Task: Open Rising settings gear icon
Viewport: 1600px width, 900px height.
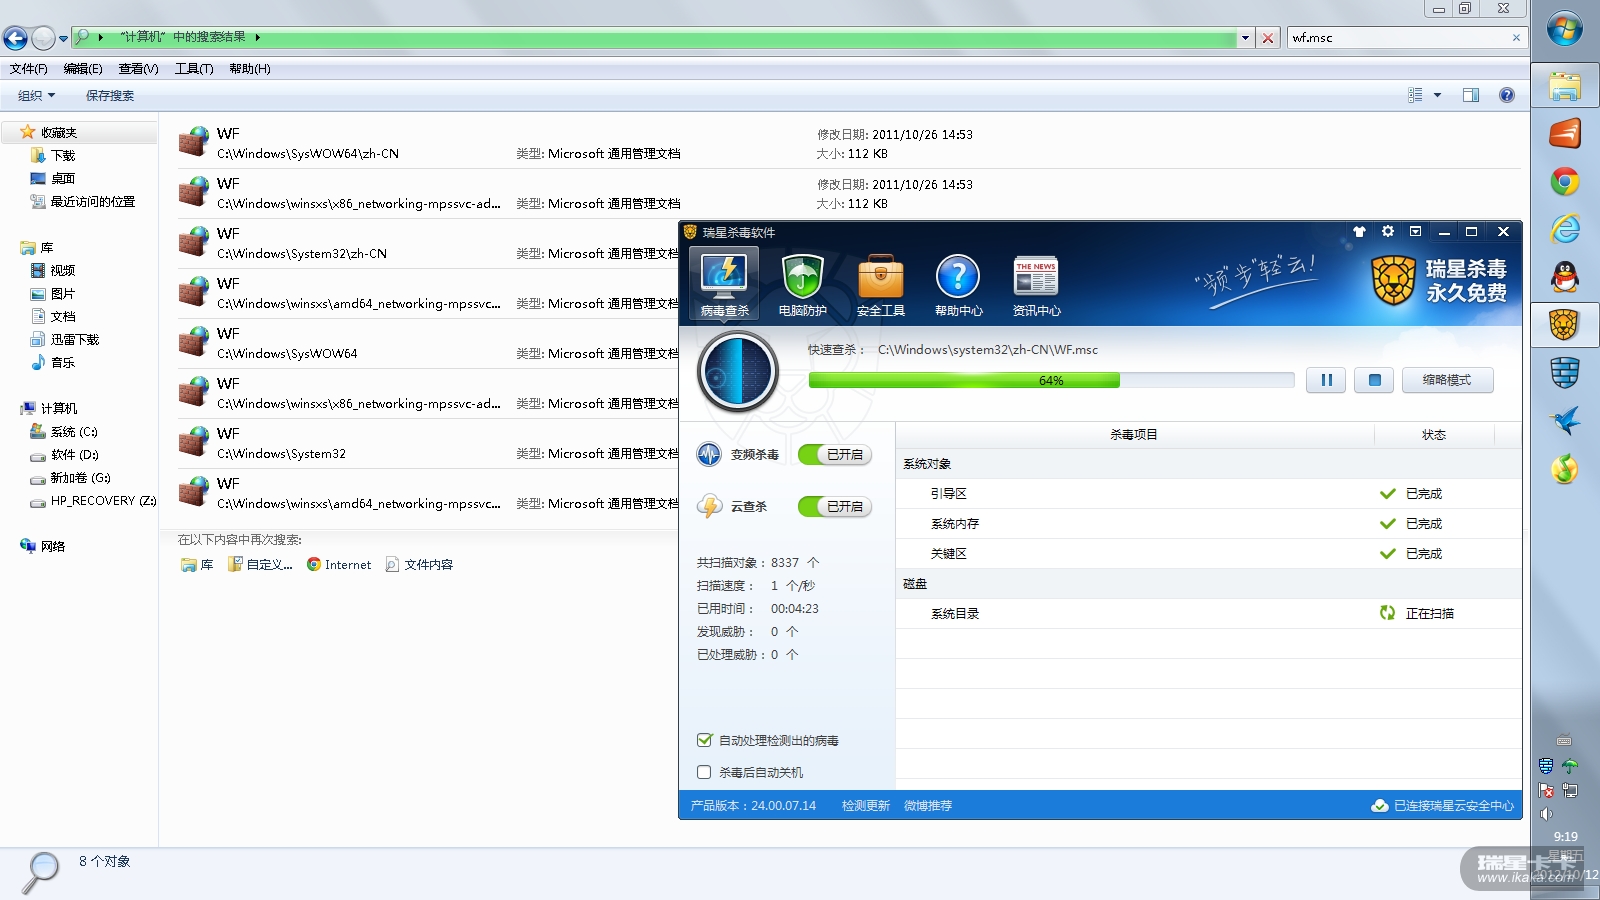Action: pos(1388,232)
